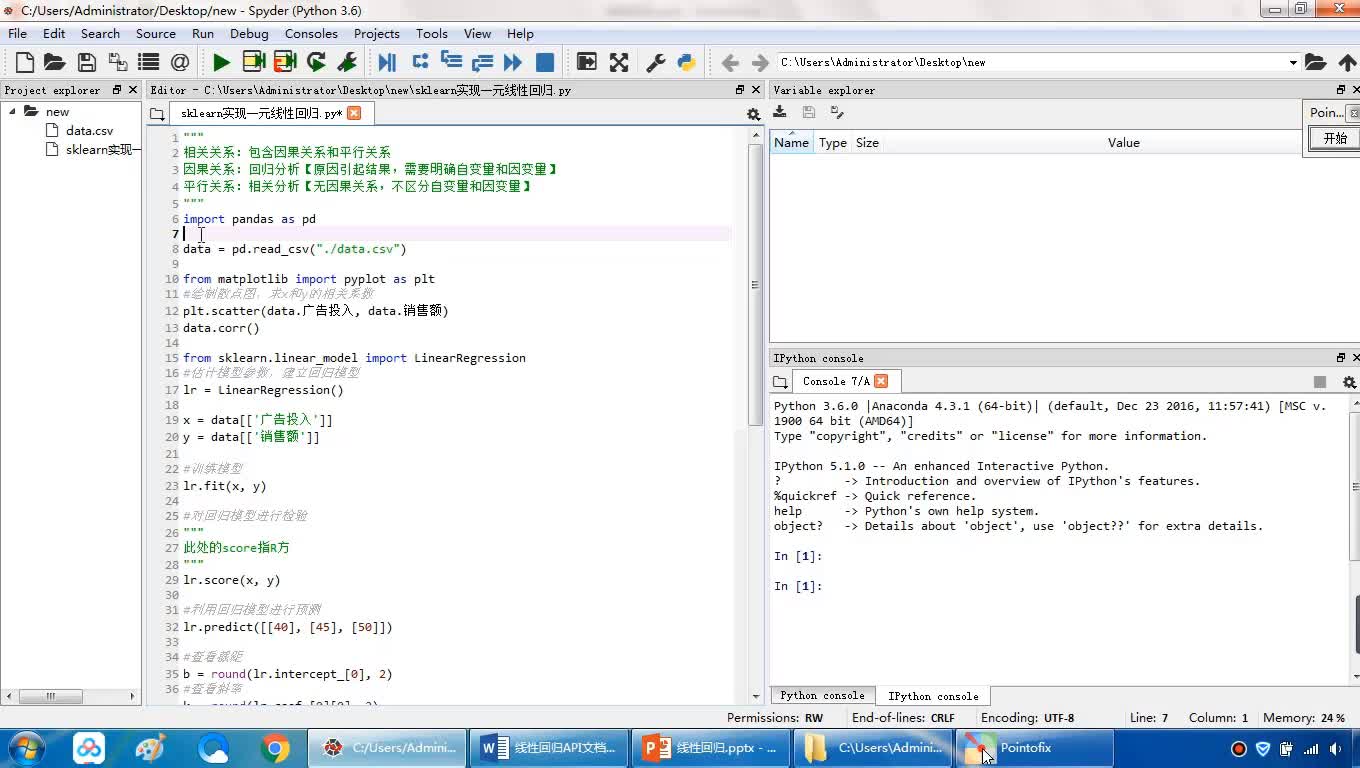Click the Re-run last script icon
Viewport: 1360px width, 768px height.
click(x=316, y=62)
